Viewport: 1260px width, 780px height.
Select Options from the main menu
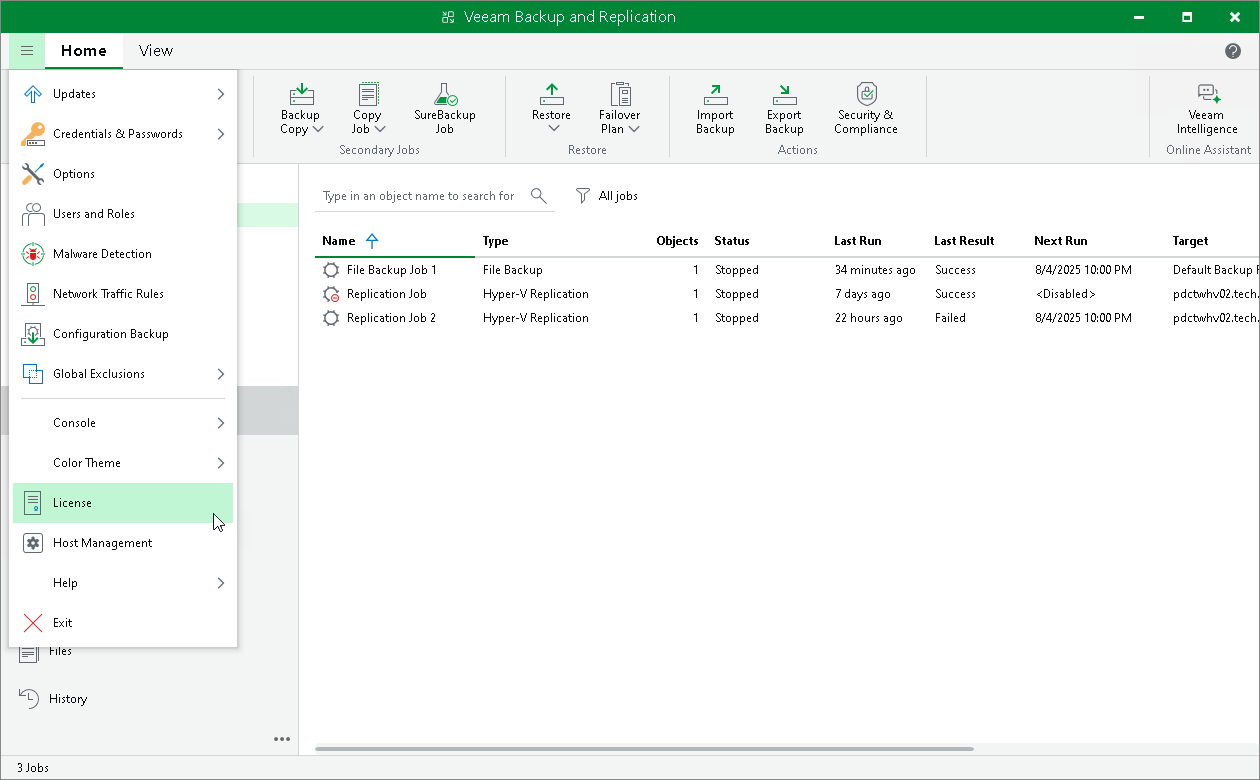(123, 174)
